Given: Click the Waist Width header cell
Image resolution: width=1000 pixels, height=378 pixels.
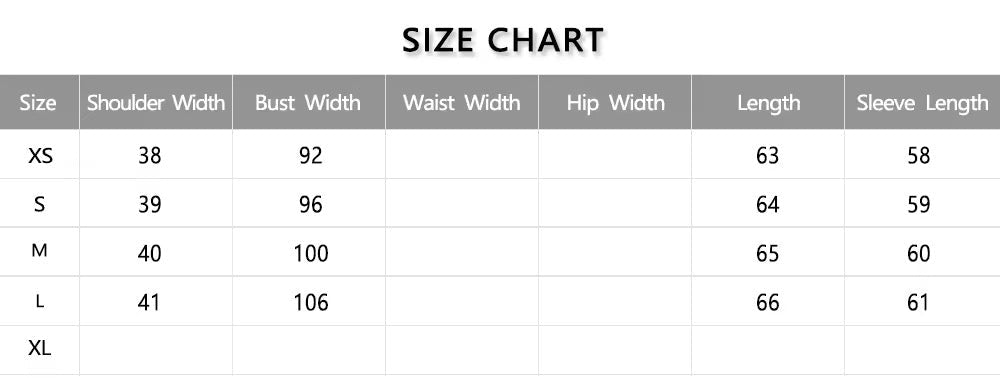Looking at the screenshot, I should (462, 103).
